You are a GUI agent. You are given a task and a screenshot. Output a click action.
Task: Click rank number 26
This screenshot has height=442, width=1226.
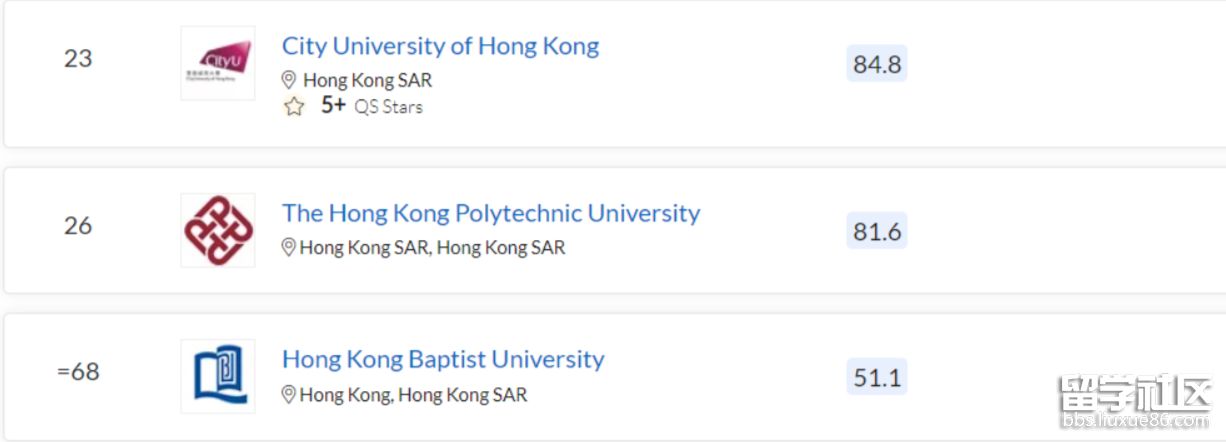coord(78,225)
